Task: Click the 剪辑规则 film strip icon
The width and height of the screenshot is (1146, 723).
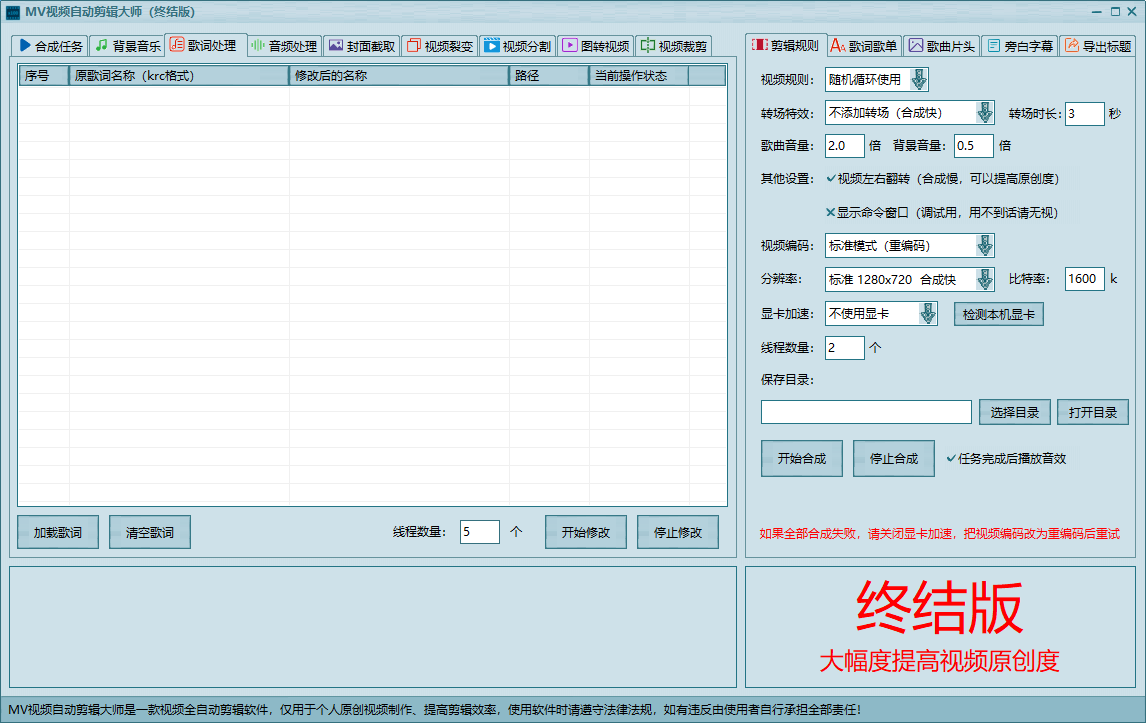Action: (760, 45)
